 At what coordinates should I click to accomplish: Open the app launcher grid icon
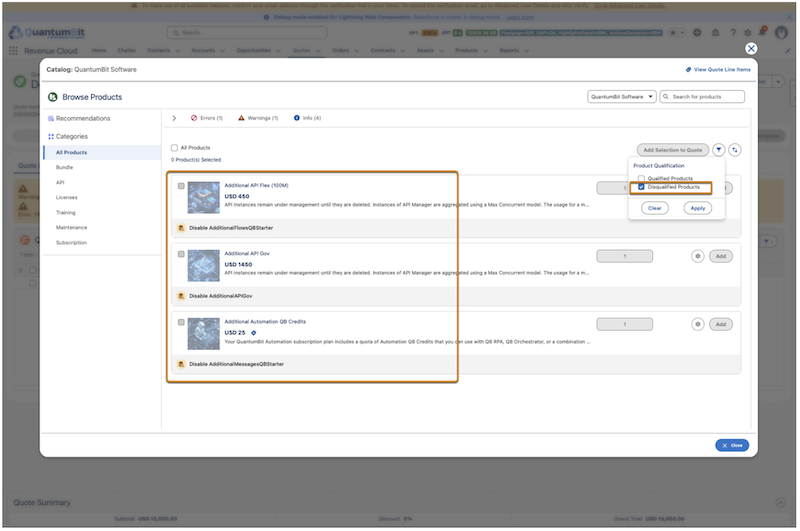13,50
